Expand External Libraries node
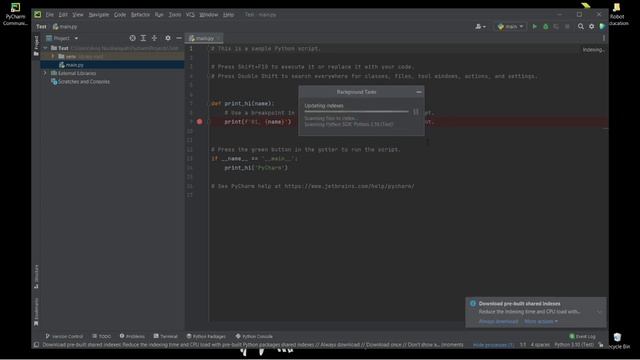 pos(45,73)
